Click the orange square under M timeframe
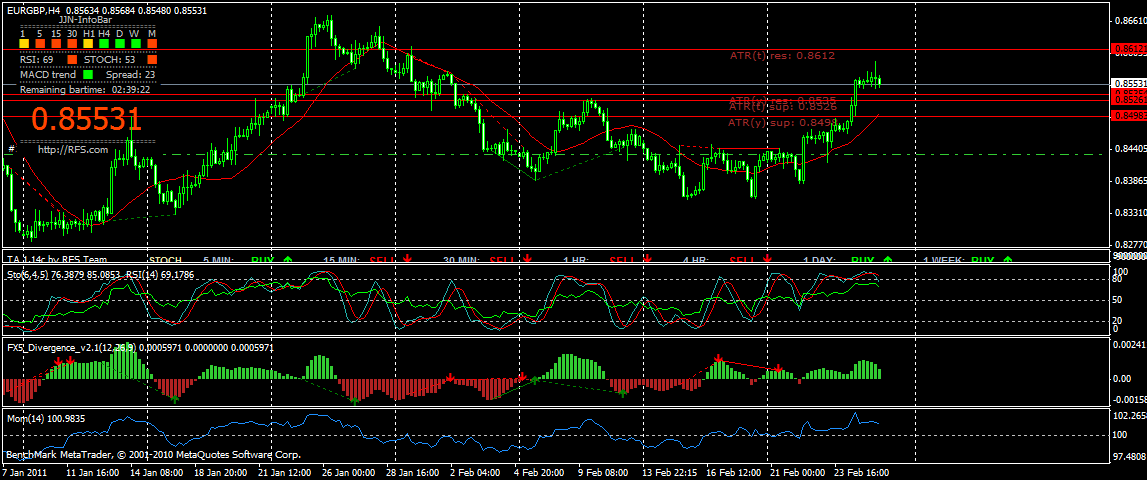The height and width of the screenshot is (480, 1147). tap(152, 44)
